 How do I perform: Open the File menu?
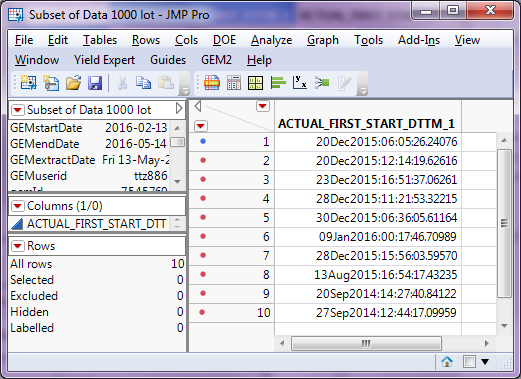(24, 40)
